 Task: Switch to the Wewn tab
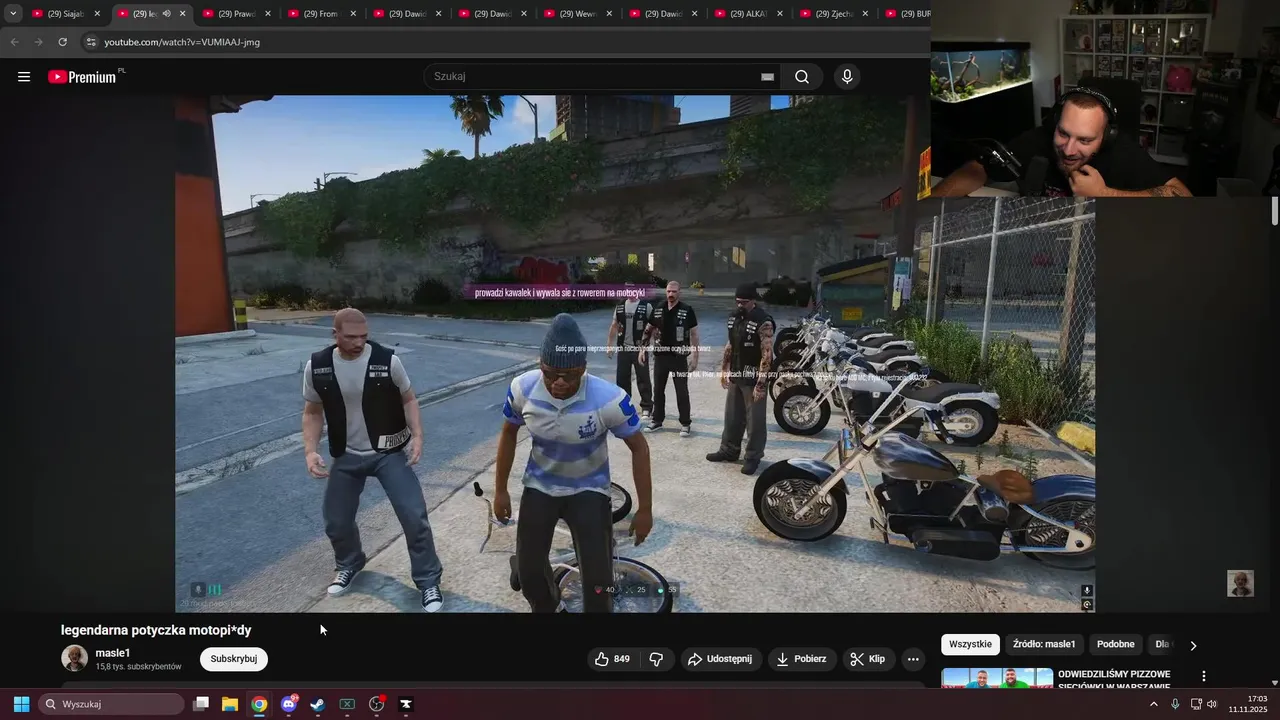pos(577,14)
